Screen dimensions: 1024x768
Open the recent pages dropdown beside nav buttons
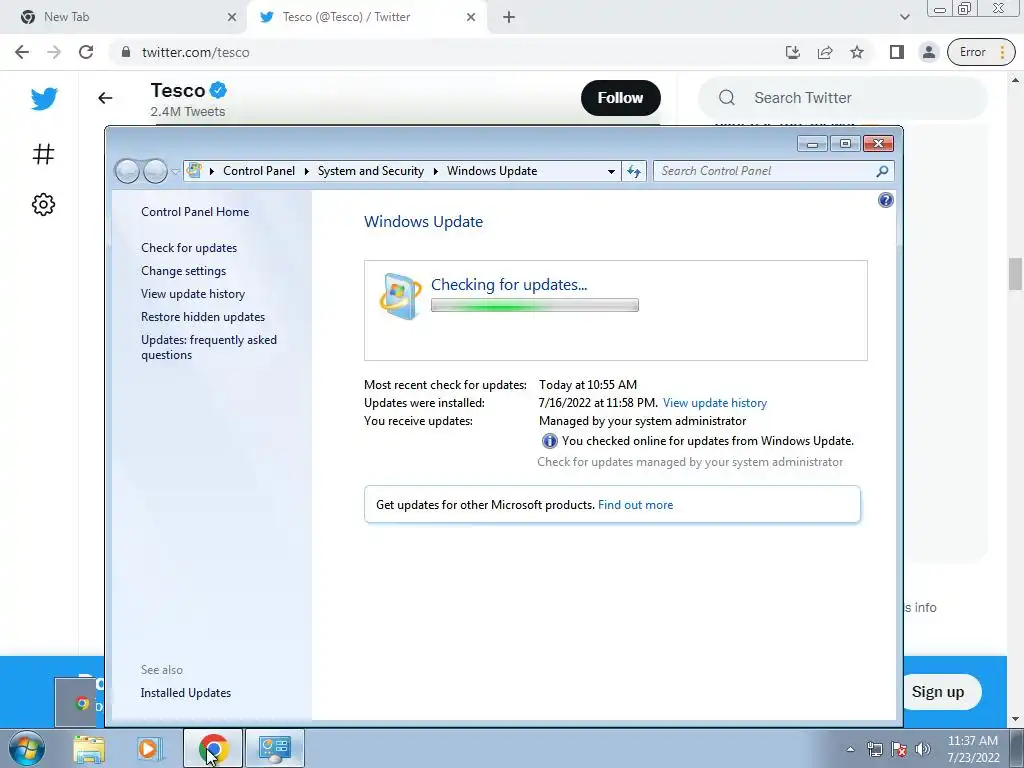[175, 171]
